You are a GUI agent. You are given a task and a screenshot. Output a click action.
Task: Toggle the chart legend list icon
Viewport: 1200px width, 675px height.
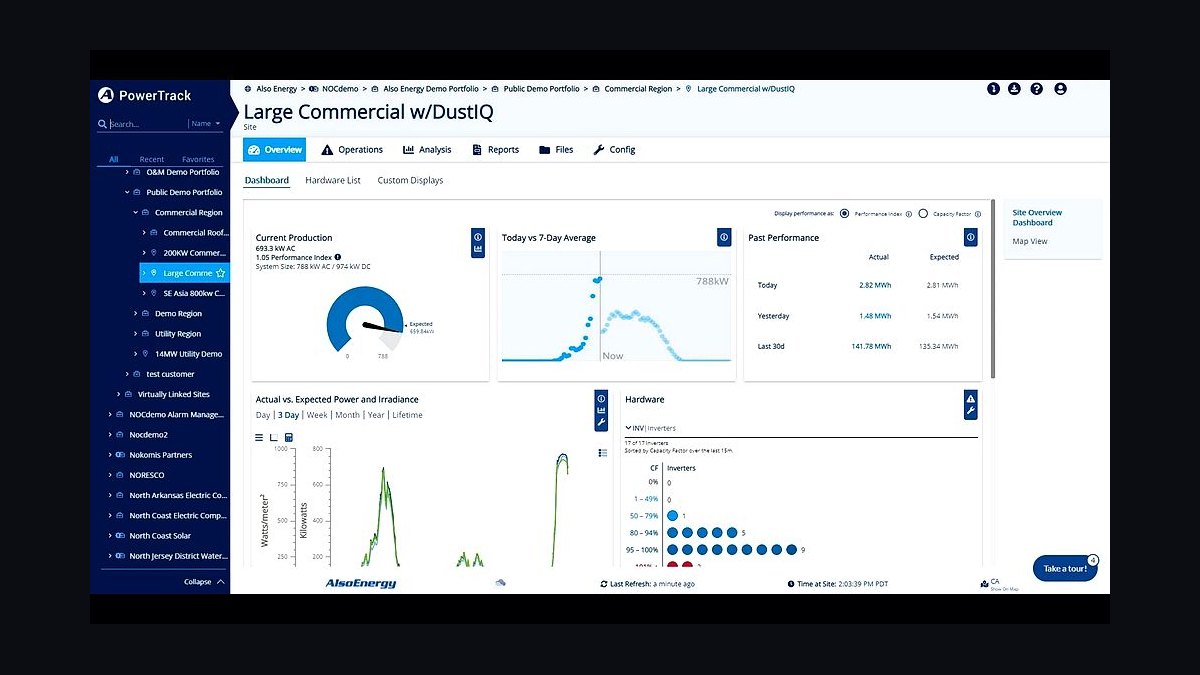tap(603, 453)
